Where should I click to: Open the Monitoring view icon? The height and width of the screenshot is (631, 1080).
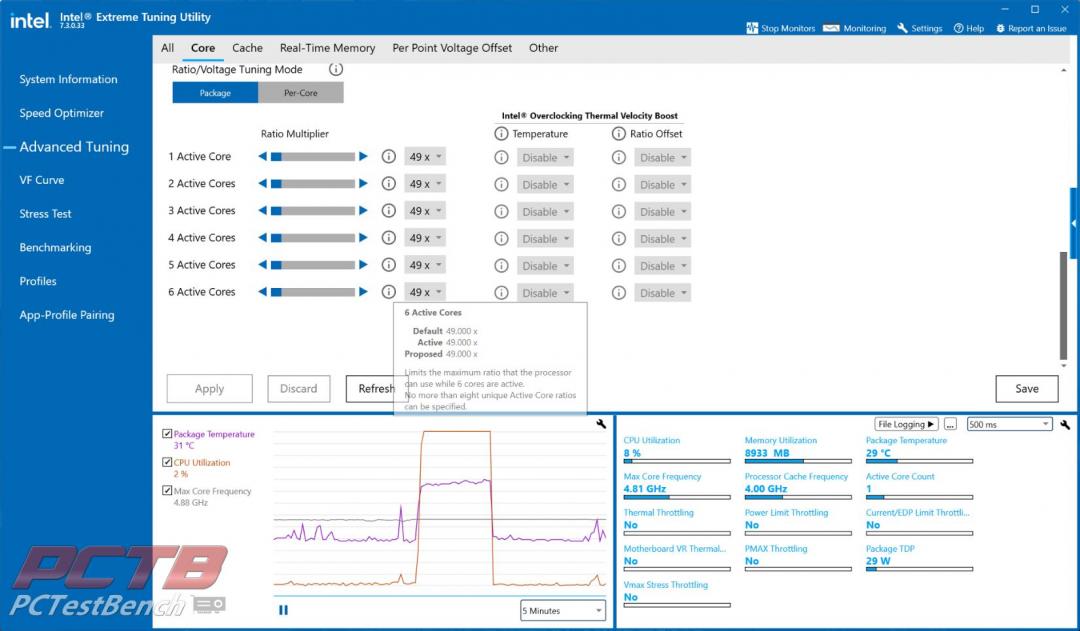pyautogui.click(x=831, y=28)
